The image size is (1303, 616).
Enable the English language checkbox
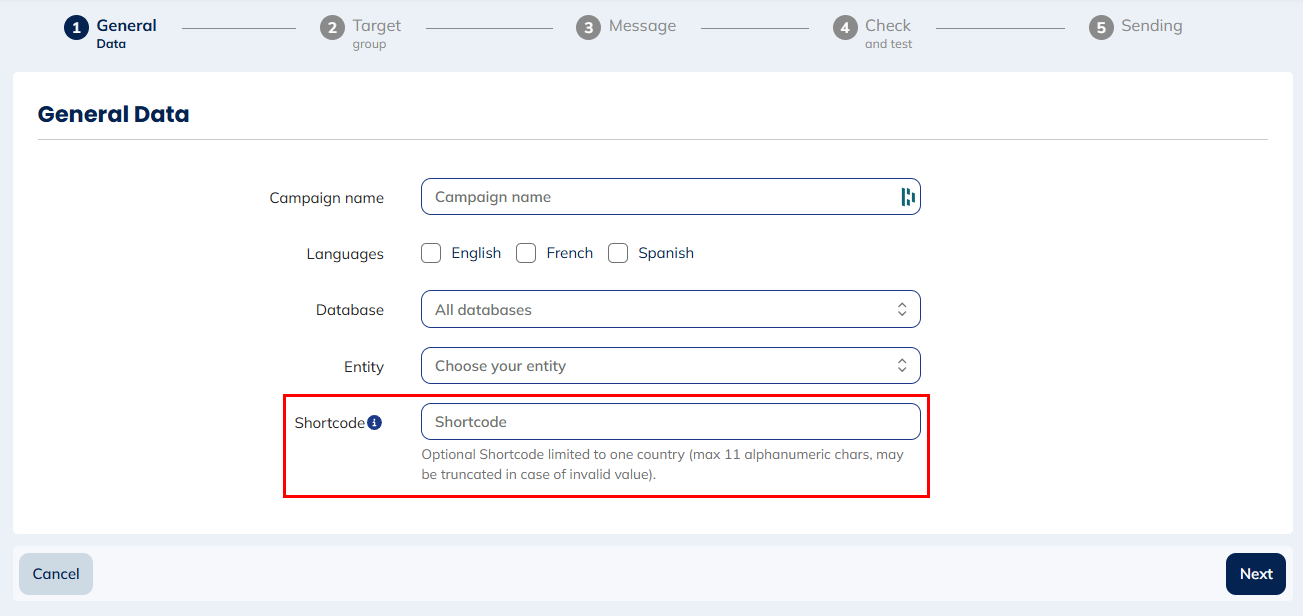[x=431, y=253]
